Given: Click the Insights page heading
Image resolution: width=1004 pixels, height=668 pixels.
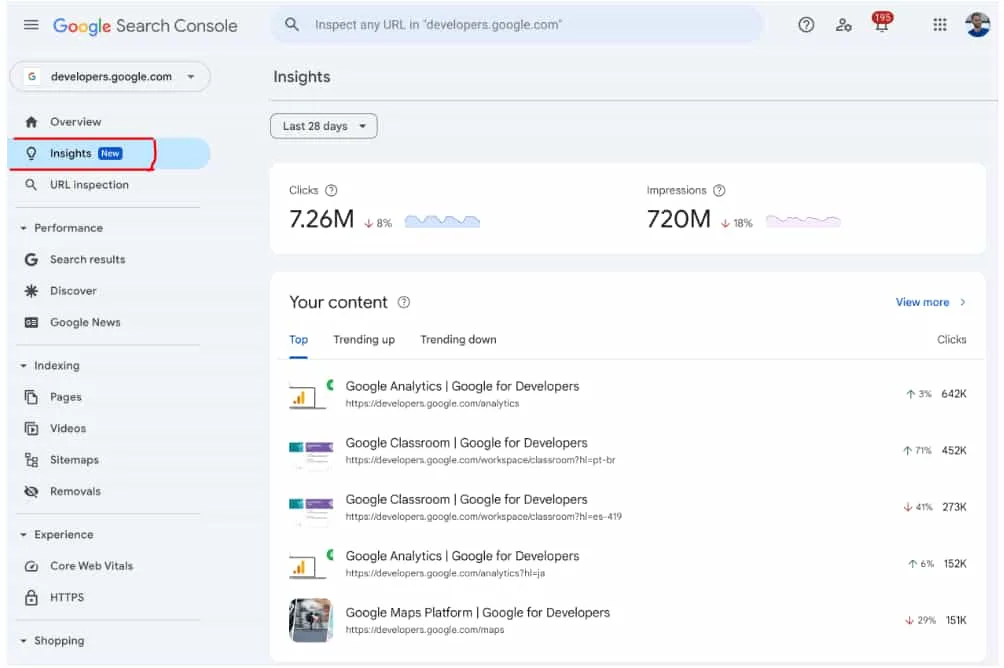Looking at the screenshot, I should point(302,77).
